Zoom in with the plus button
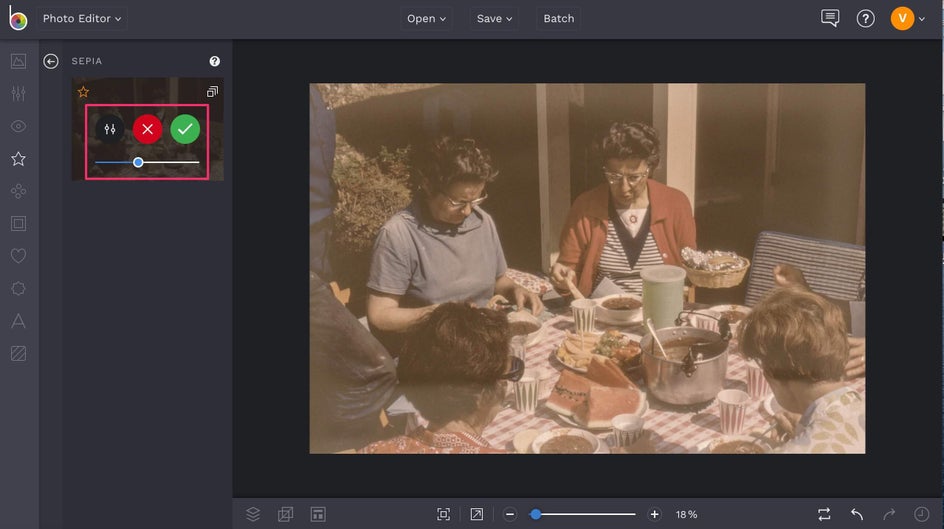This screenshot has height=529, width=944. click(654, 515)
